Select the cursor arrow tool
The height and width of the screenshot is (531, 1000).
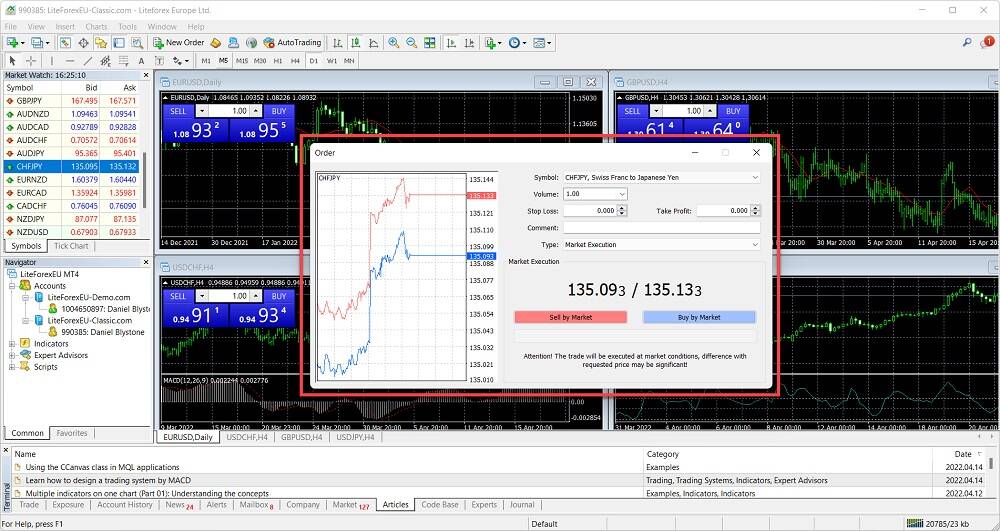(12, 61)
